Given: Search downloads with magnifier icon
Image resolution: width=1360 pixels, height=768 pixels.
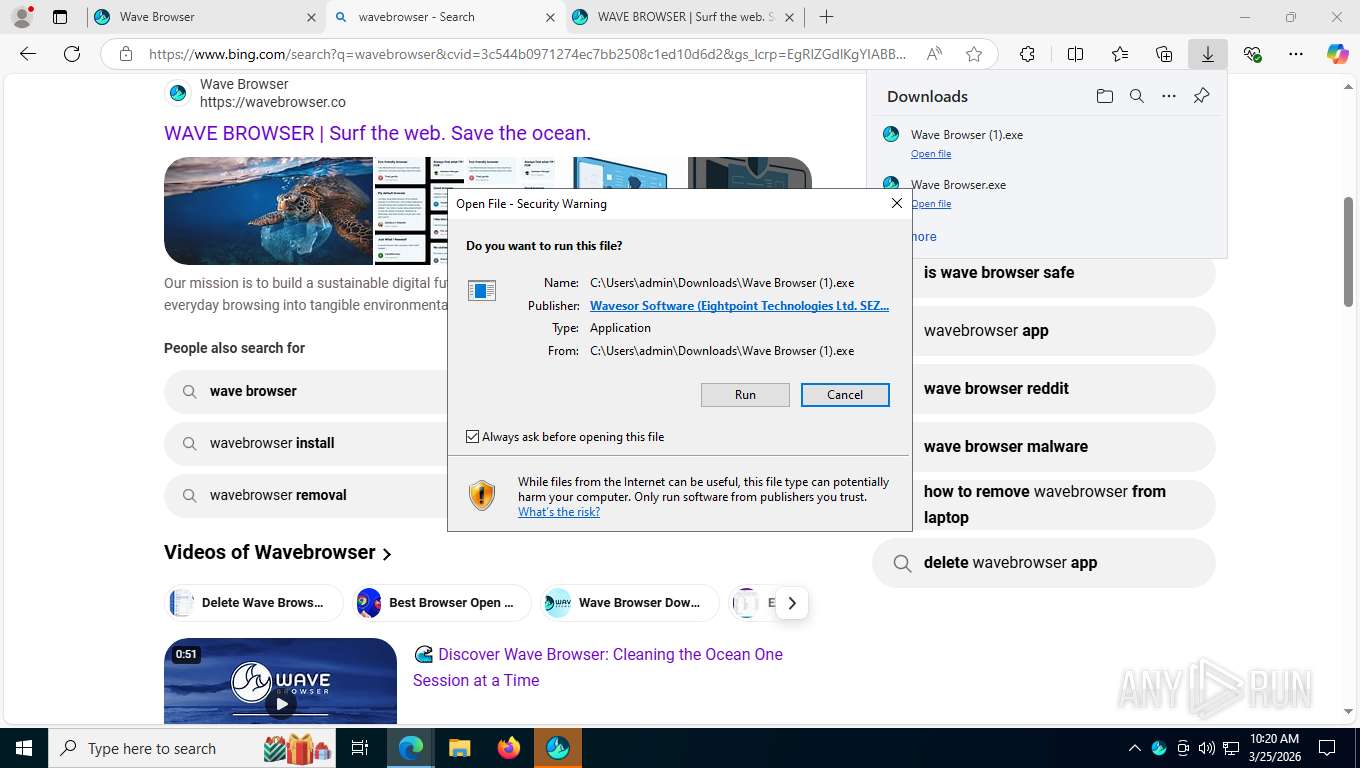Looking at the screenshot, I should coord(1137,96).
